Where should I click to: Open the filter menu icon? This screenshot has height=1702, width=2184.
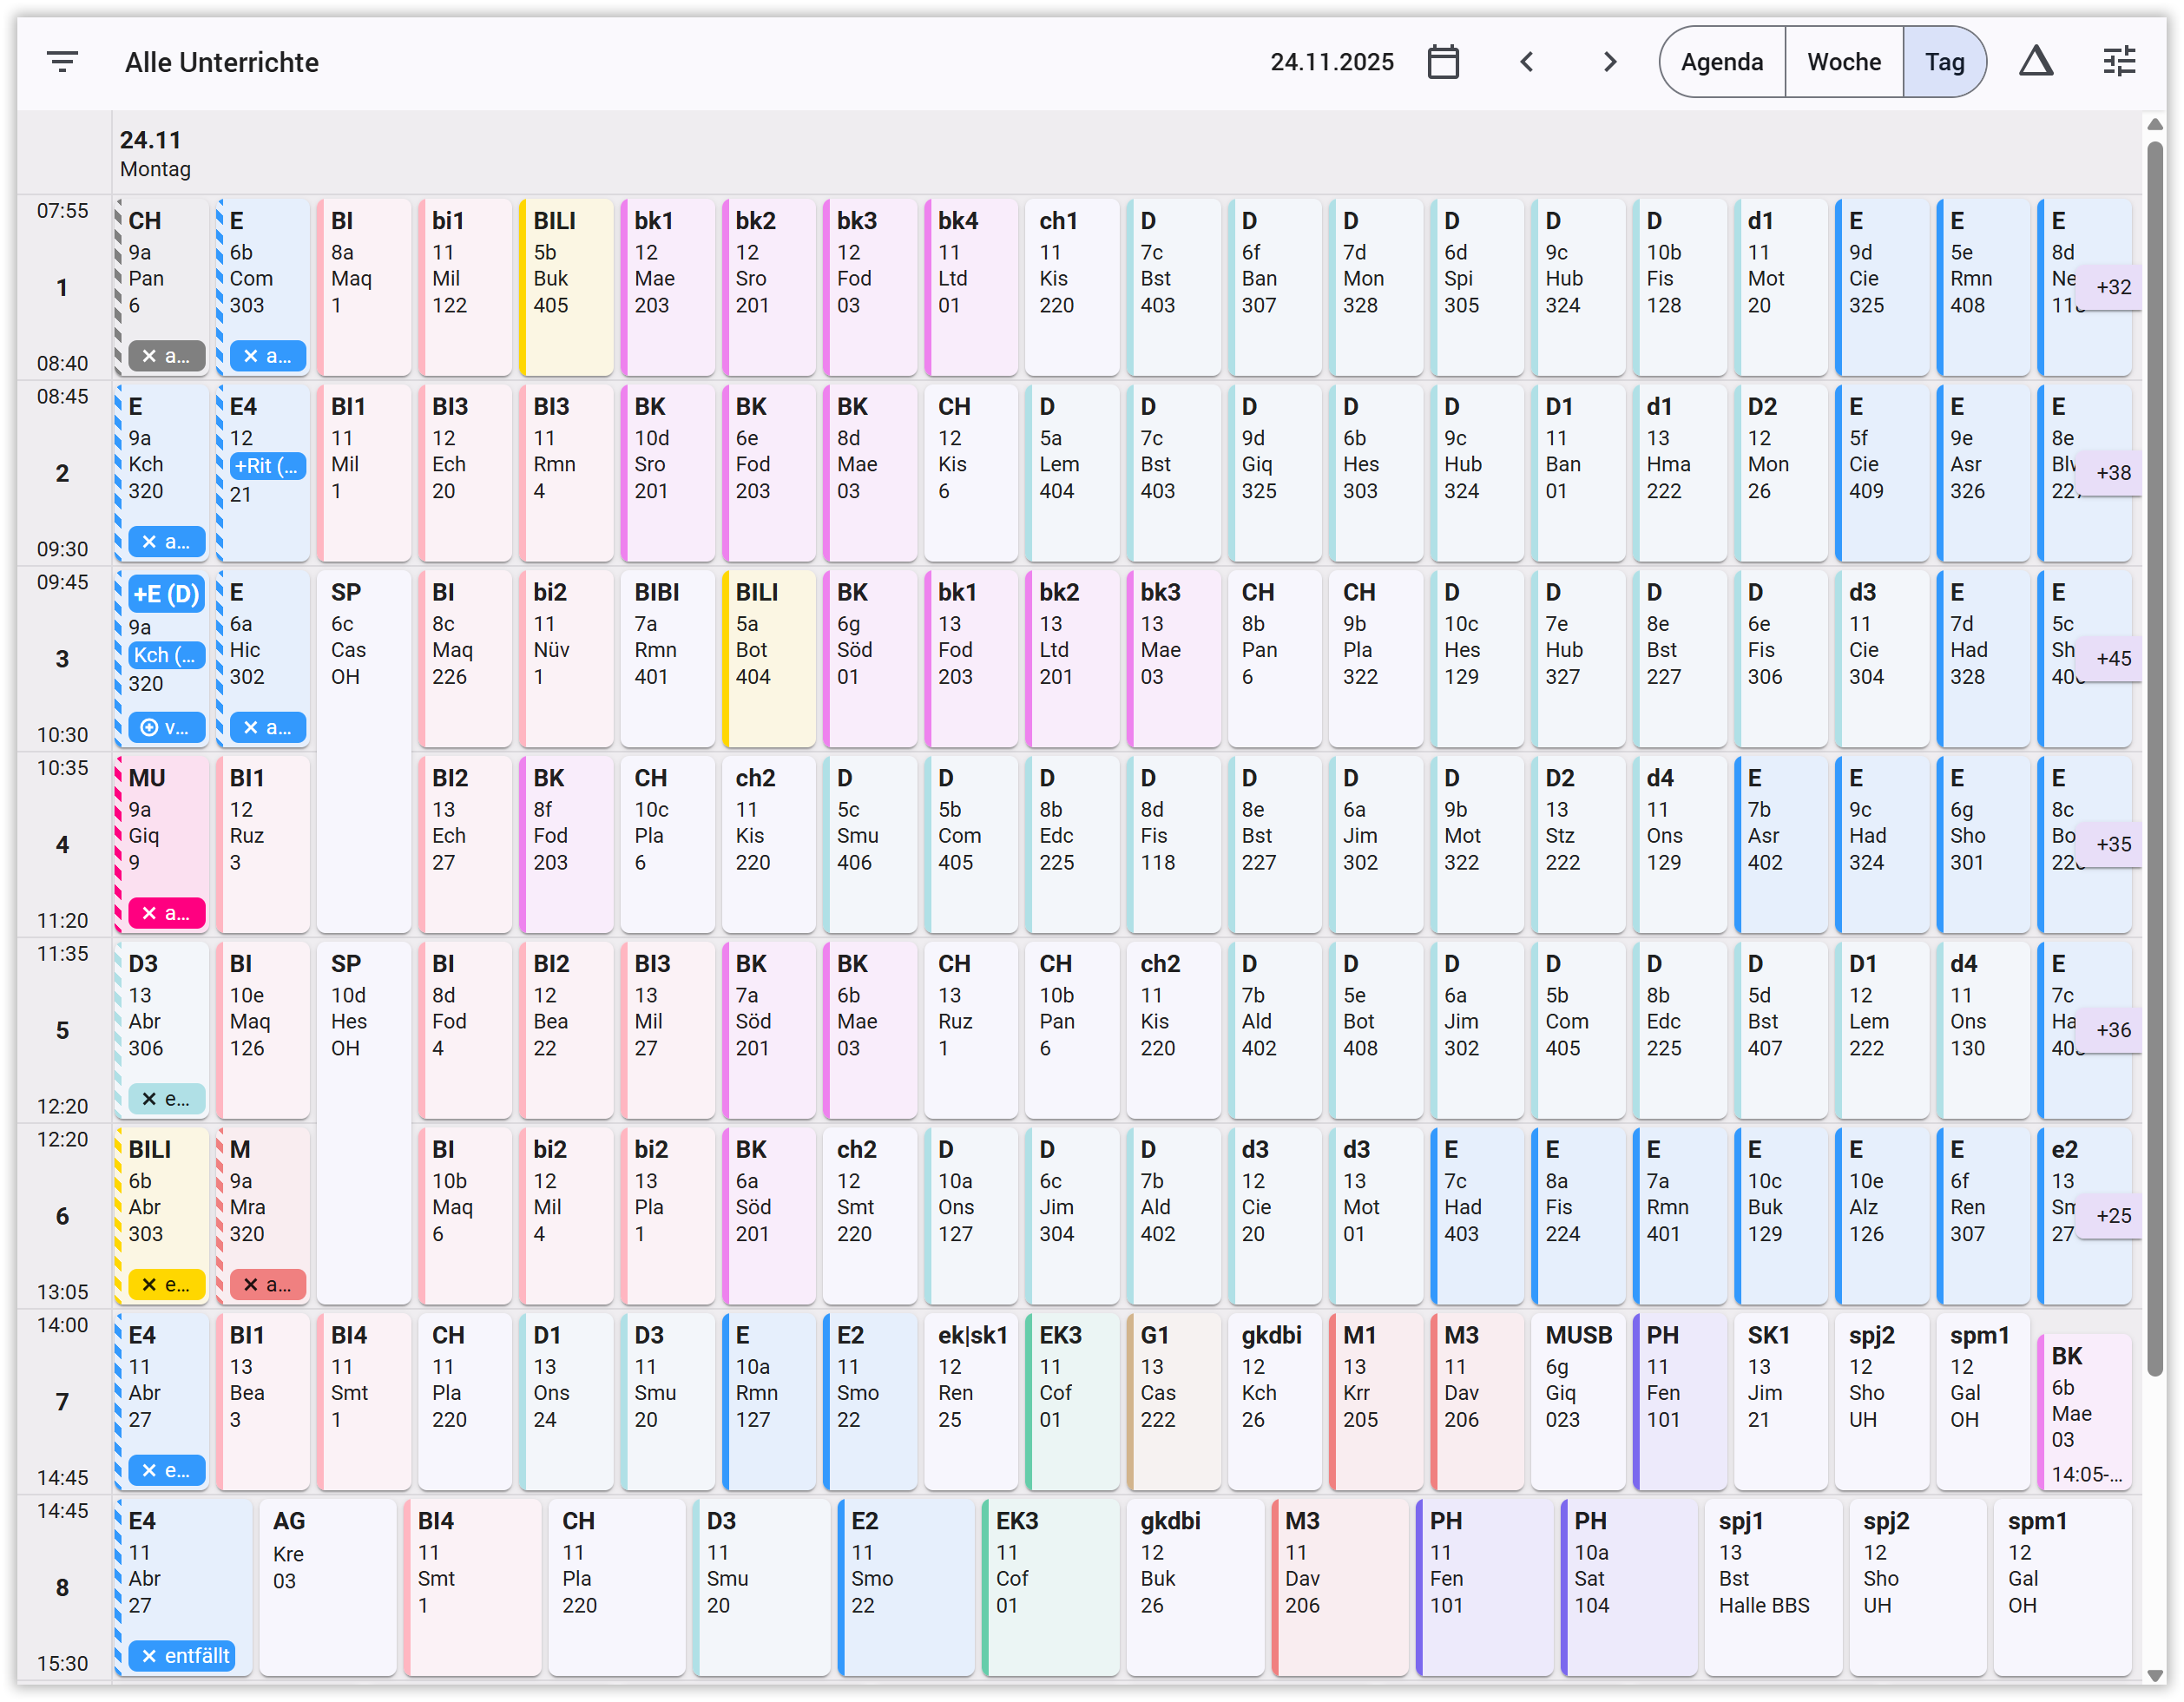click(x=62, y=62)
